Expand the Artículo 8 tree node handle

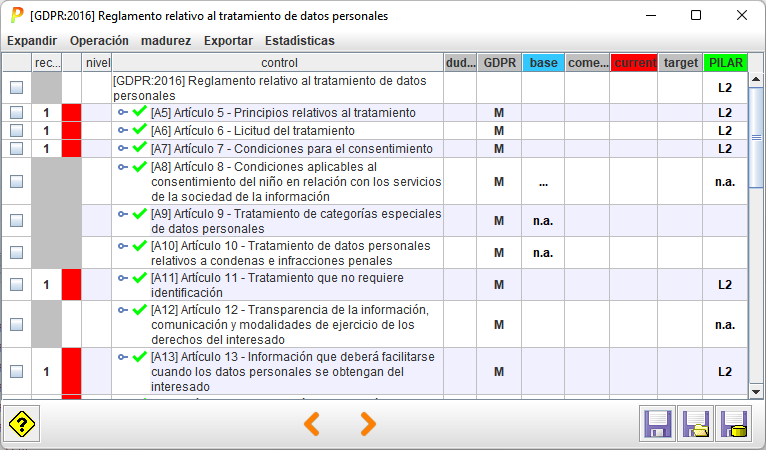point(123,167)
